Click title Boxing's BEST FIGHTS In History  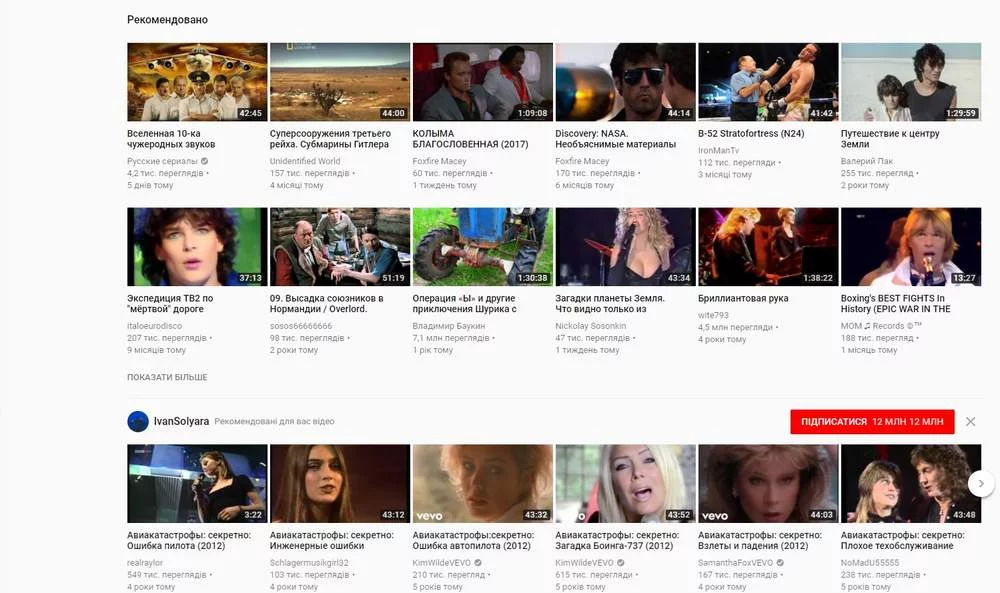[x=895, y=304]
